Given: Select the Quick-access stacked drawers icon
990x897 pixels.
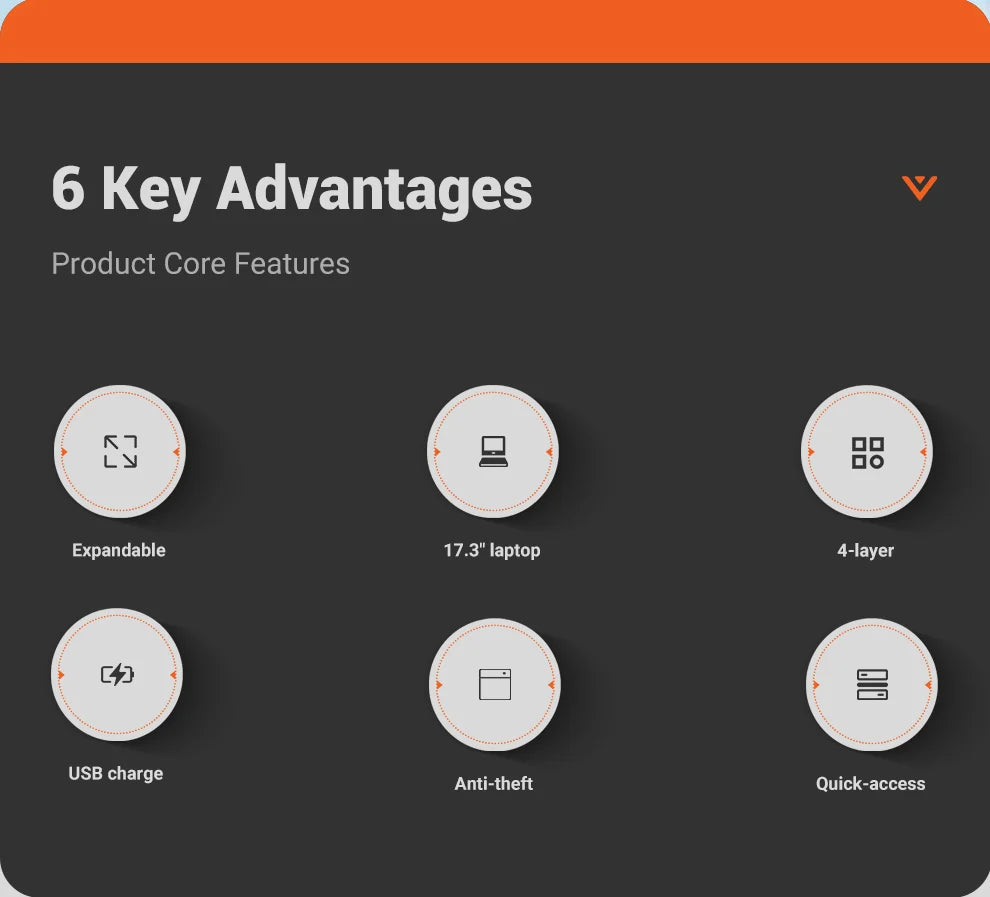Looking at the screenshot, I should pyautogui.click(x=872, y=685).
